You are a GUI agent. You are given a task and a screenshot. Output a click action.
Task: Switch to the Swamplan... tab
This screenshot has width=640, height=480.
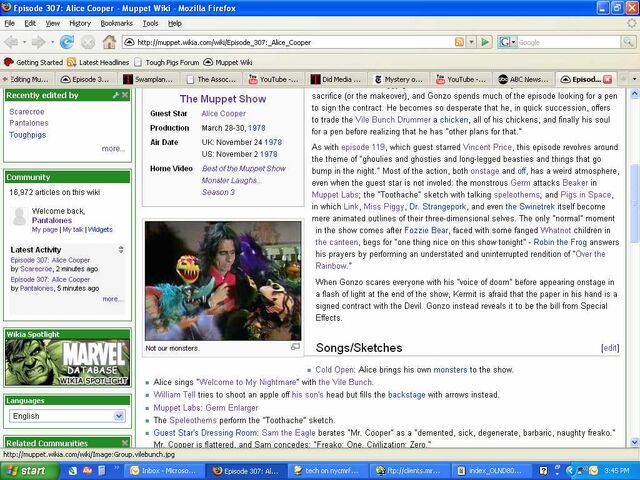pos(150,79)
